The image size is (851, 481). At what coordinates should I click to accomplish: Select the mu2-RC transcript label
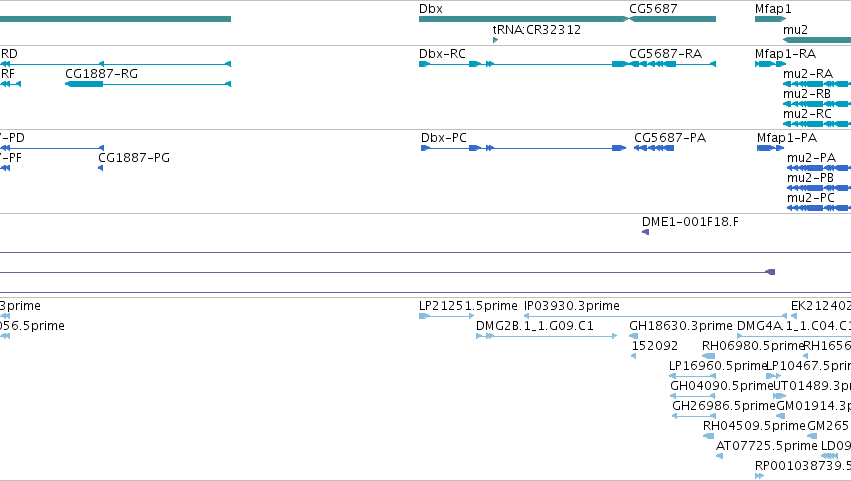[807, 114]
